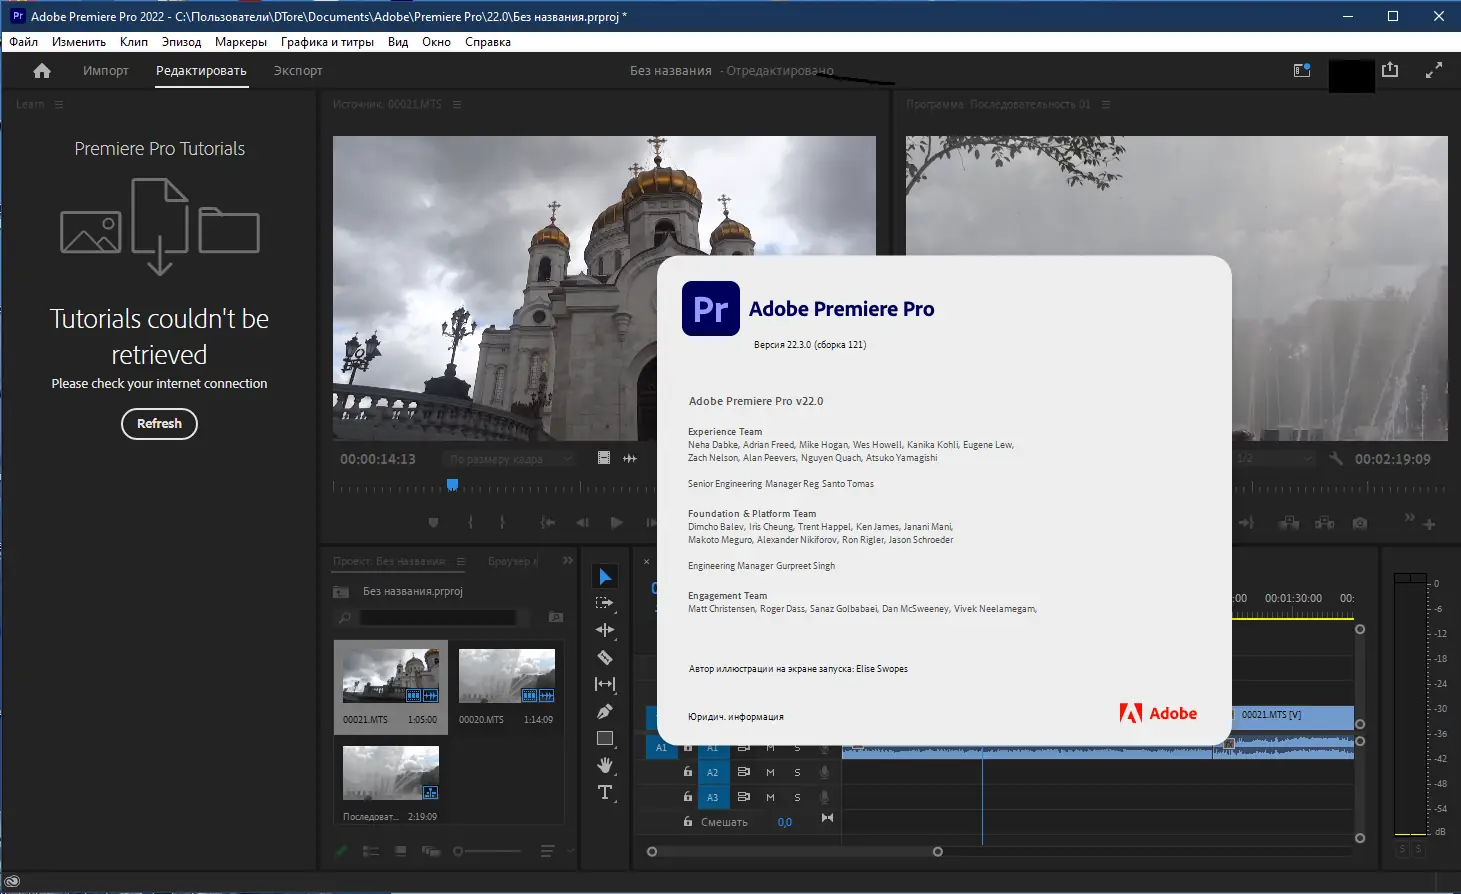Open the Графика и титры menu
The height and width of the screenshot is (894, 1461).
tap(327, 42)
